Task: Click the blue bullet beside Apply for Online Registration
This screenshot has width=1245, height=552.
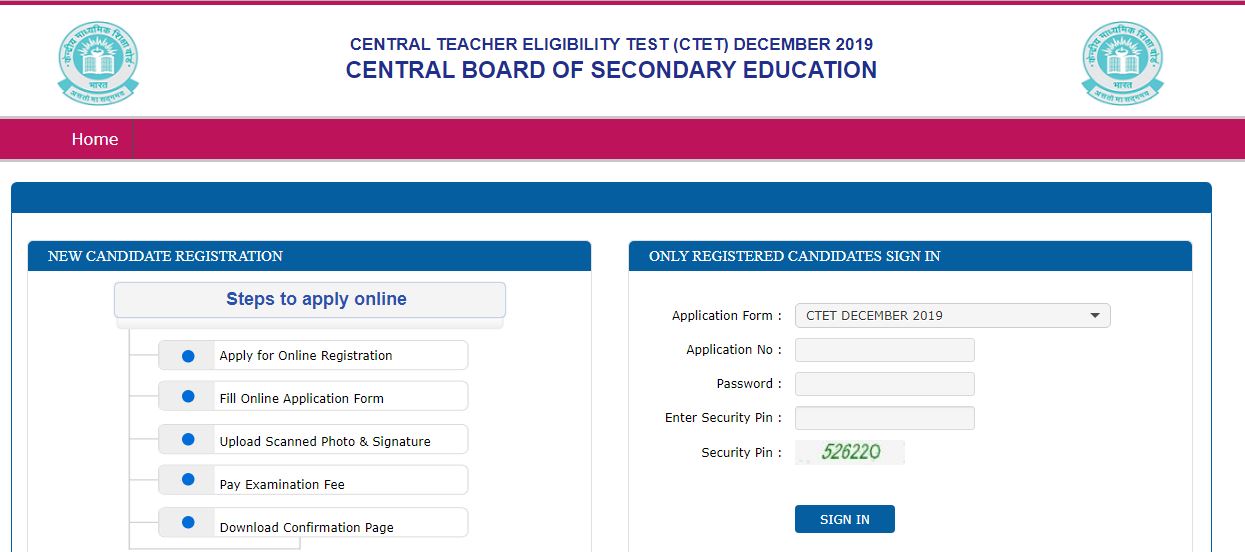Action: tap(187, 355)
